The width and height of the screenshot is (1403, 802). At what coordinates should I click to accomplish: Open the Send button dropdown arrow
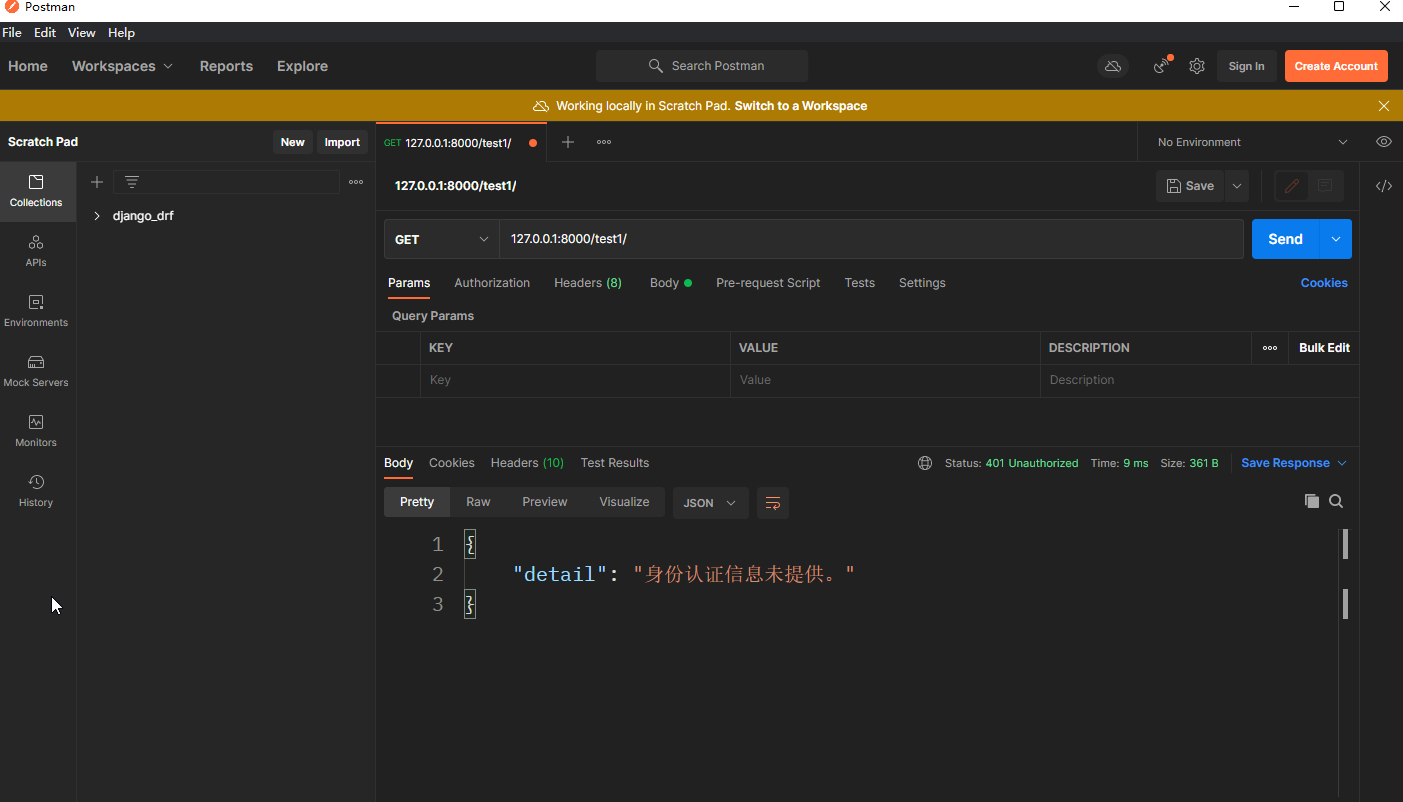click(1336, 239)
